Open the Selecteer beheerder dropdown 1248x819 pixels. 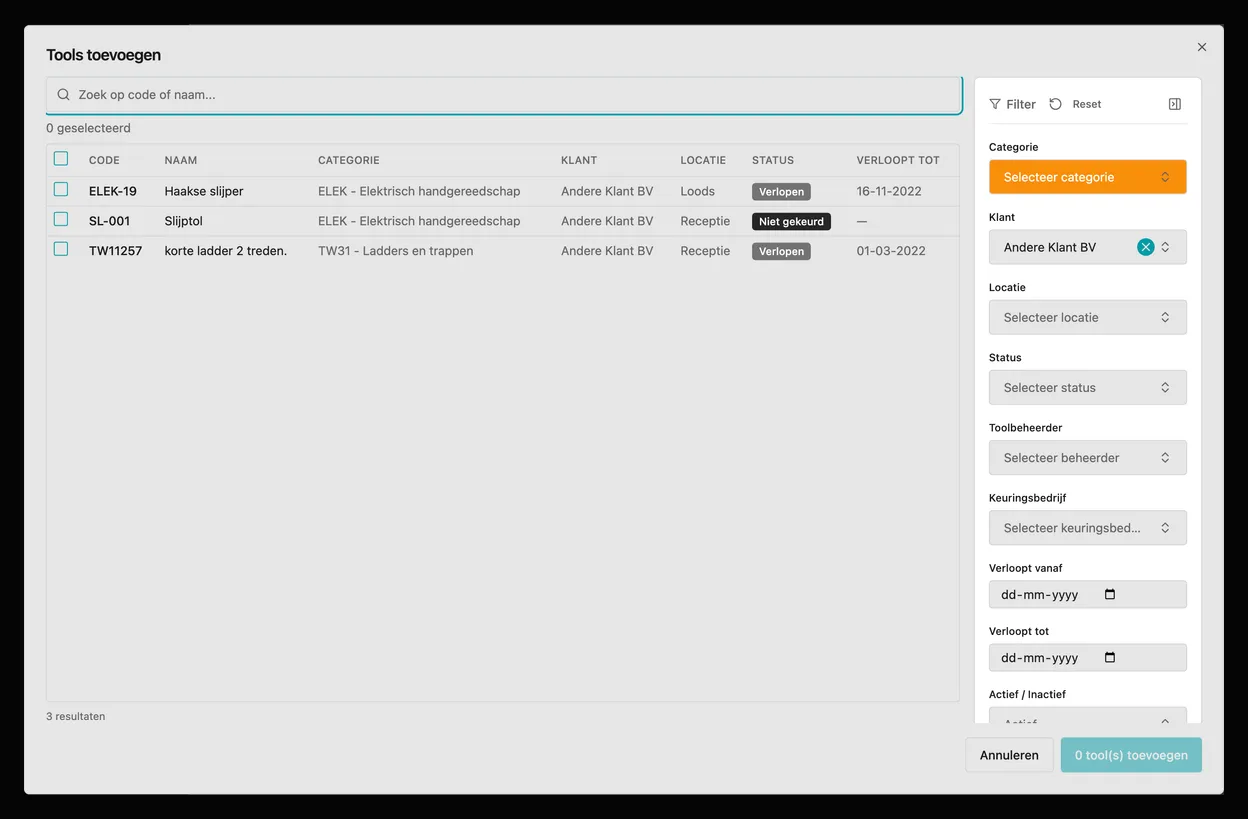[1088, 457]
